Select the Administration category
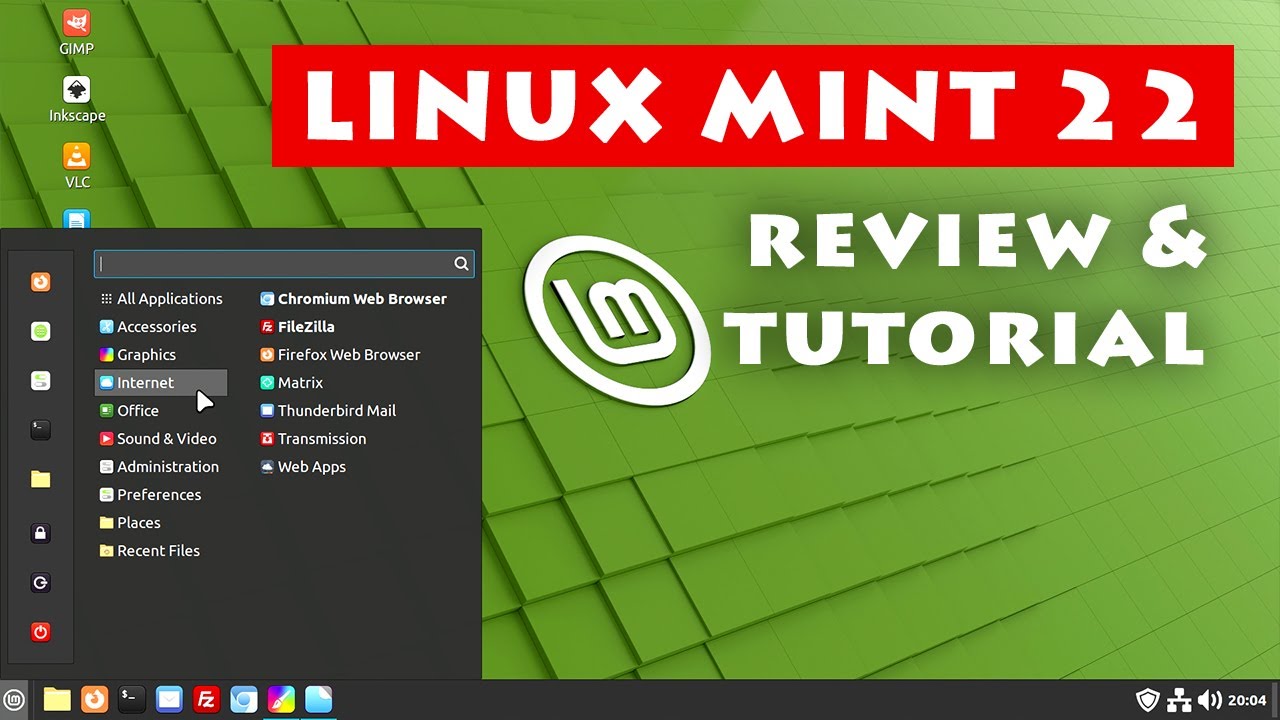 [x=161, y=467]
